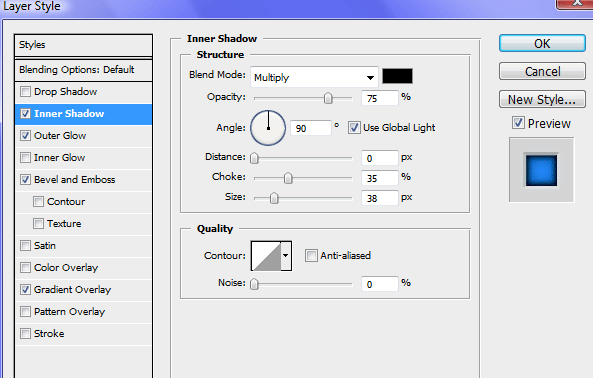Screen dimensions: 593x378
Task: Click the OK button
Action: pyautogui.click(x=542, y=43)
